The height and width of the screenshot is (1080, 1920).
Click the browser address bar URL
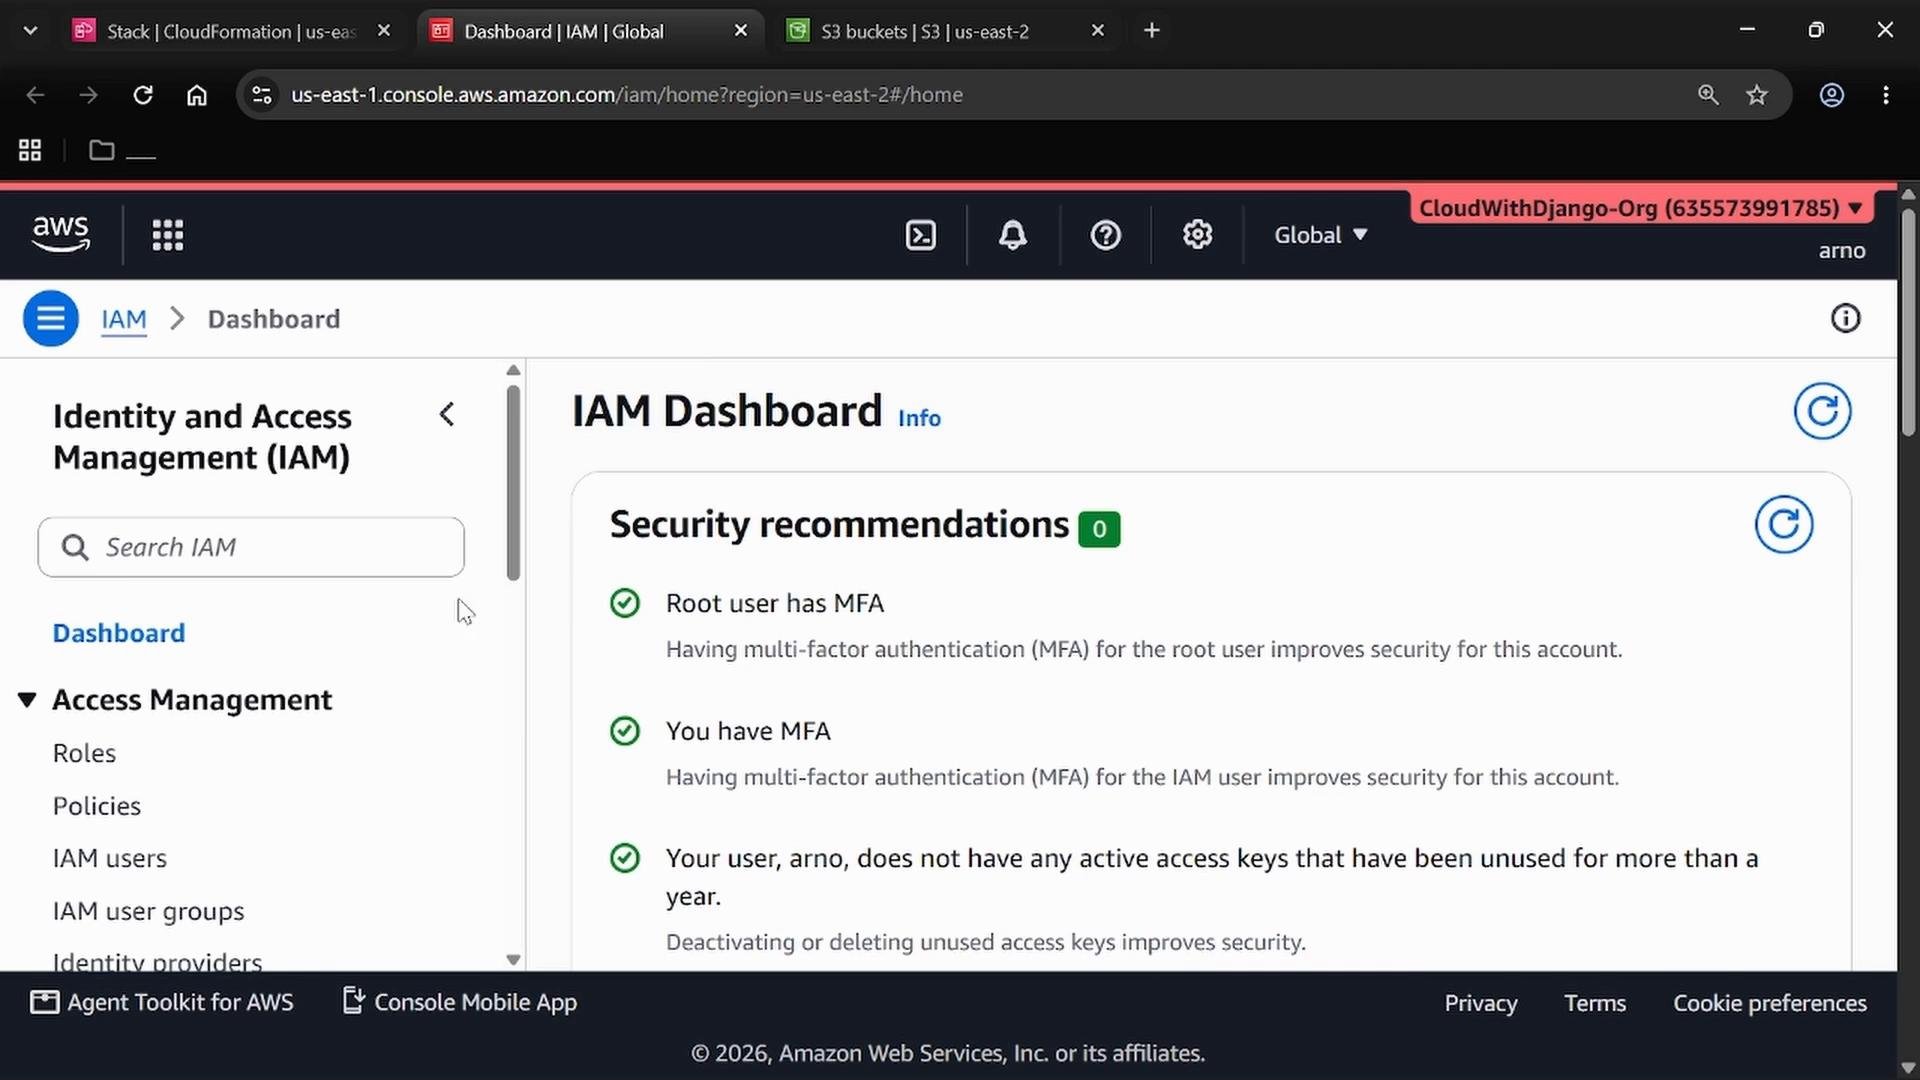627,95
